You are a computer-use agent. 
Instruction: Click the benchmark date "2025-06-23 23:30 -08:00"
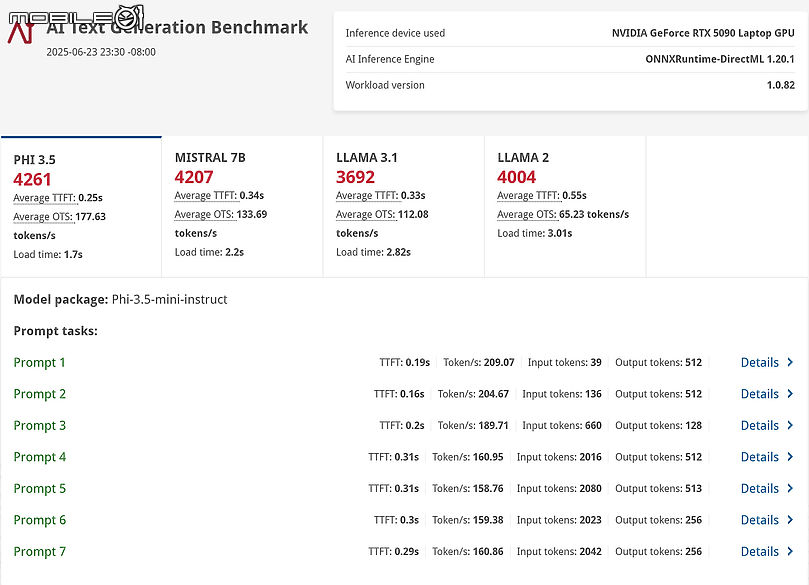pyautogui.click(x=101, y=52)
